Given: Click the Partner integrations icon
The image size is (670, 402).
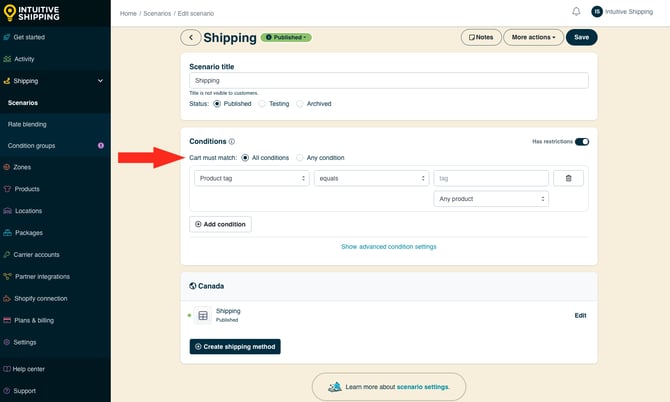Looking at the screenshot, I should 7,276.
